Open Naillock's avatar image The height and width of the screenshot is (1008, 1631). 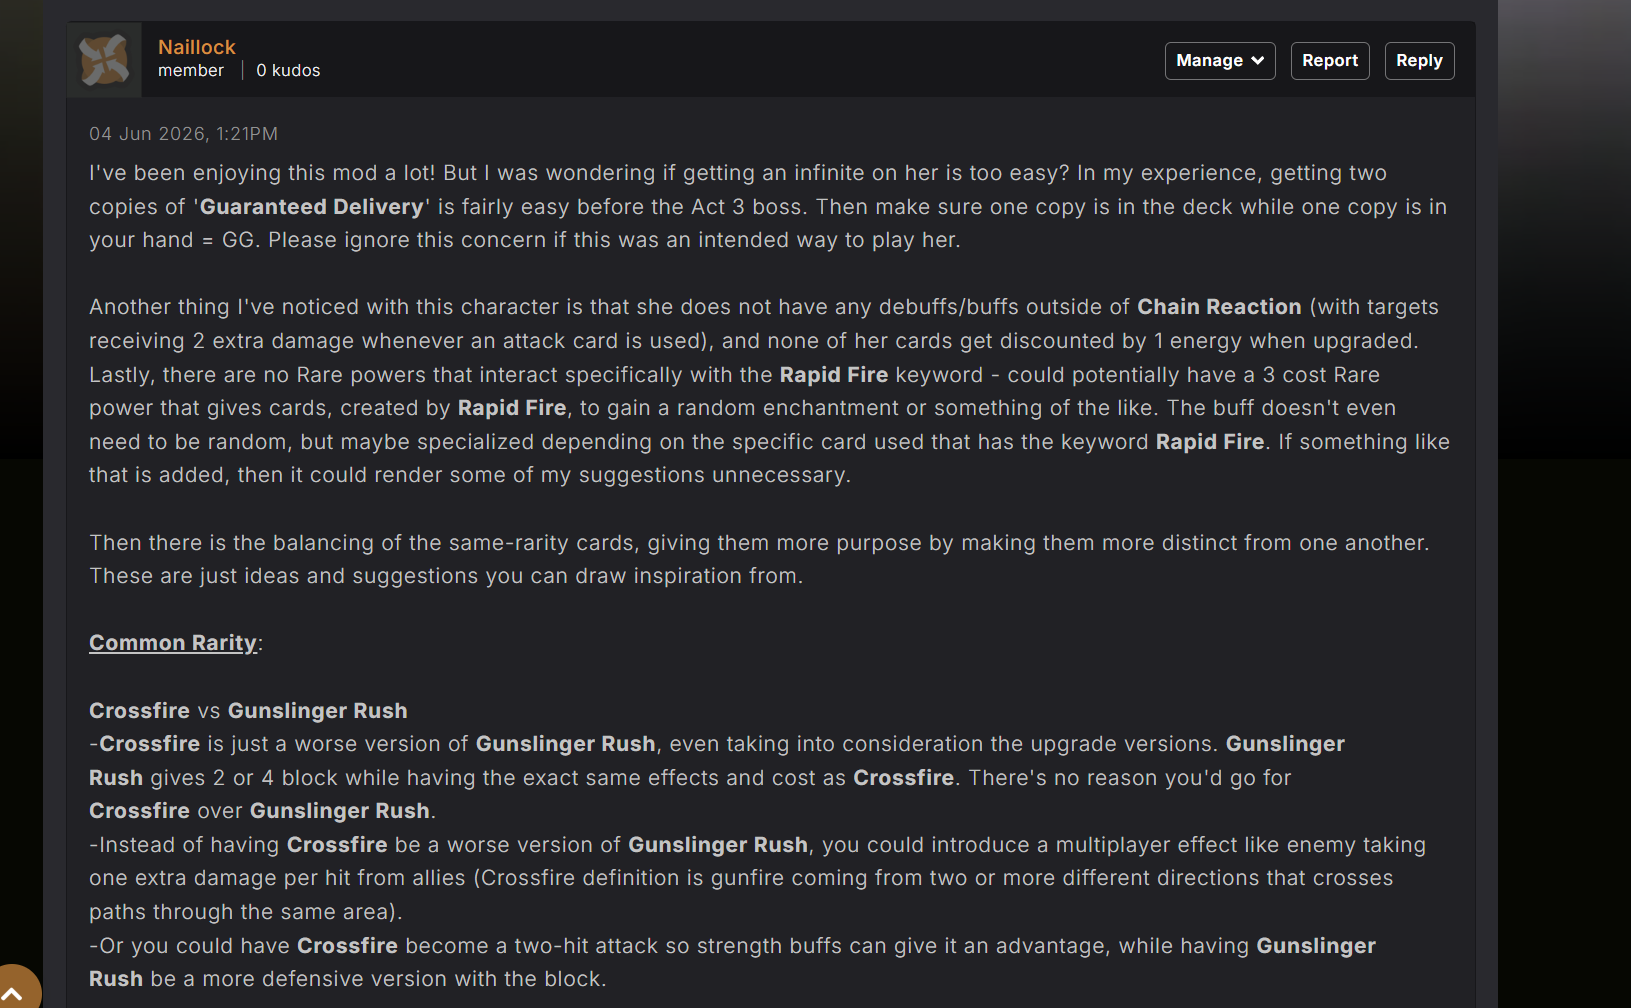point(105,60)
